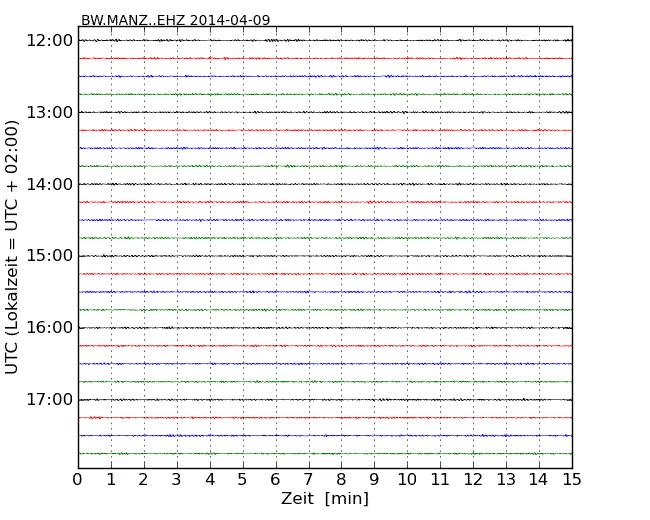Click the 2 tick label on the Zeit axis
650x520 pixels.
(143, 479)
